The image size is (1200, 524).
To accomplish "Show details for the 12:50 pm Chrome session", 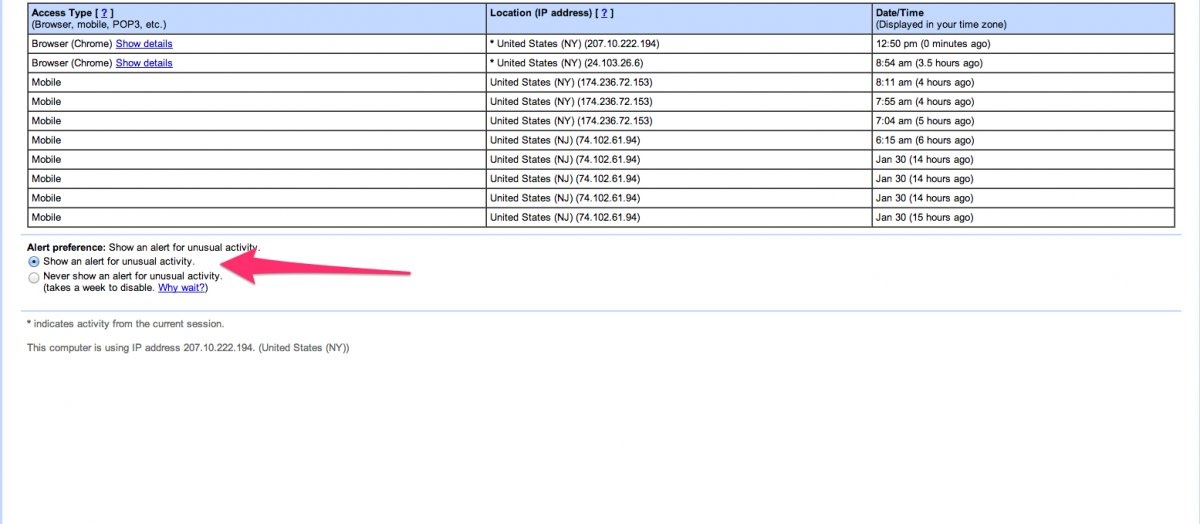I will point(144,44).
